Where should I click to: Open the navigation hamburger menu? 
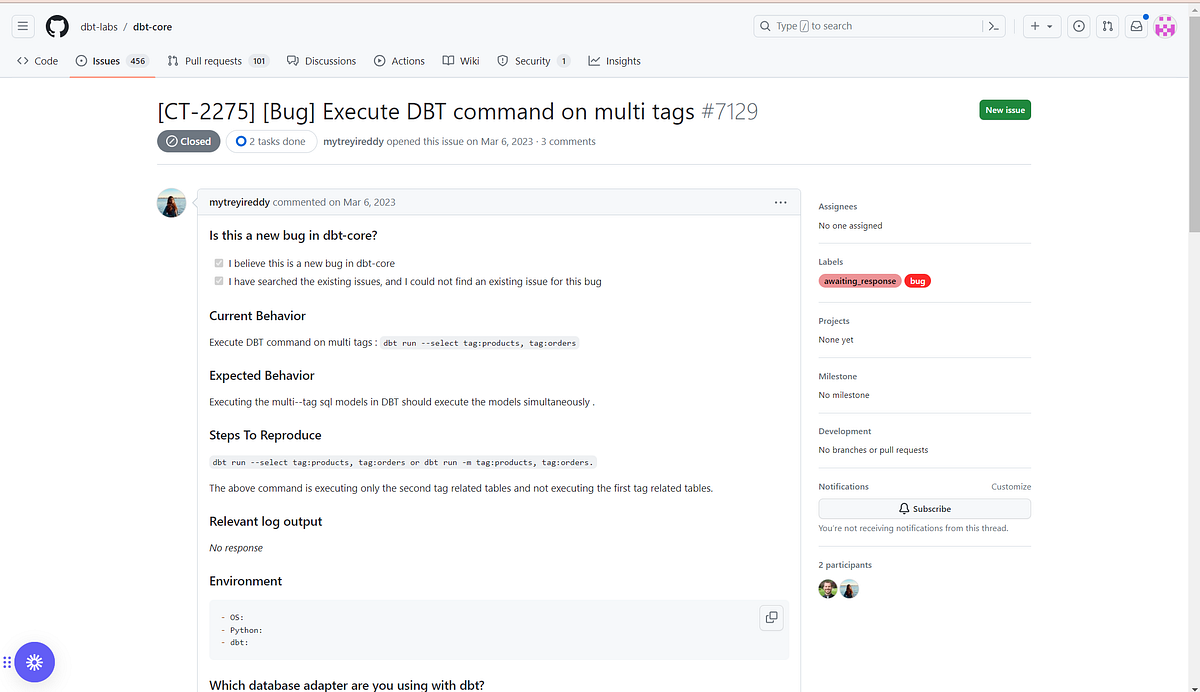point(22,25)
